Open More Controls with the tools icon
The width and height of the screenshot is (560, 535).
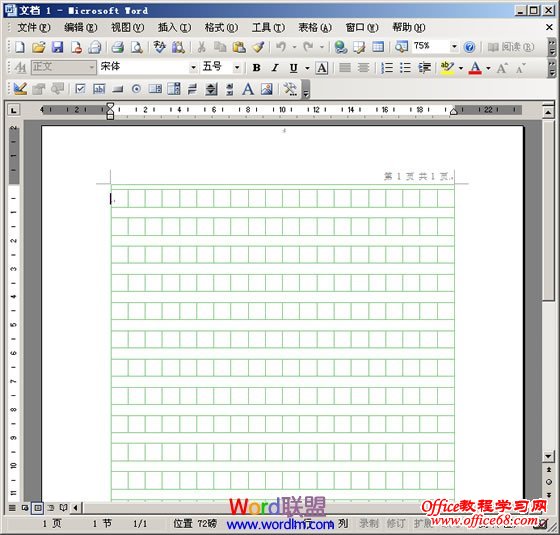tap(290, 89)
